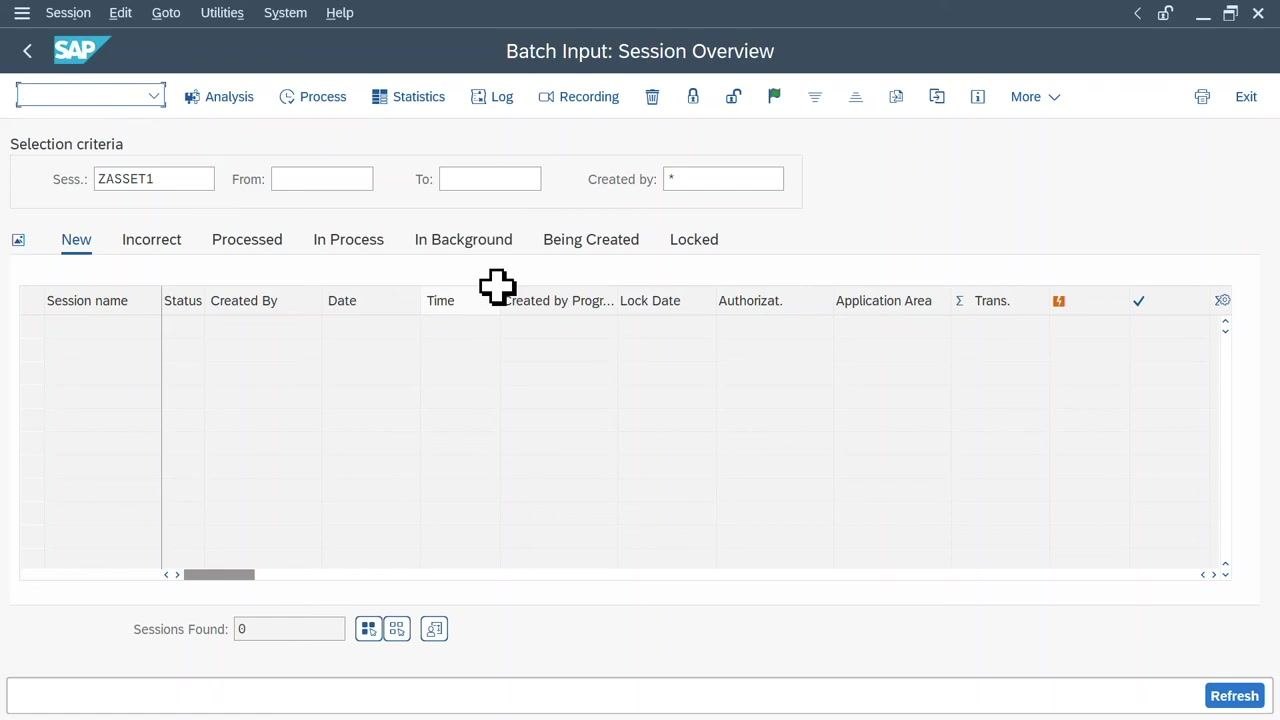Screen dimensions: 1280x720
Task: Start the Process action
Action: click(x=313, y=97)
